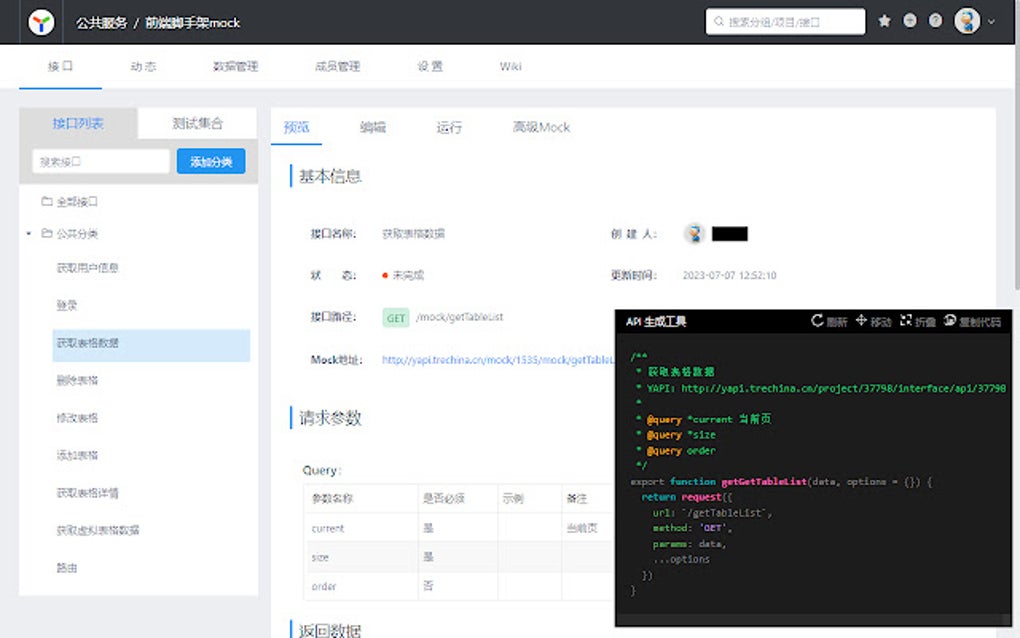This screenshot has height=638, width=1020.
Task: Click the add project plus icon
Action: click(x=908, y=20)
